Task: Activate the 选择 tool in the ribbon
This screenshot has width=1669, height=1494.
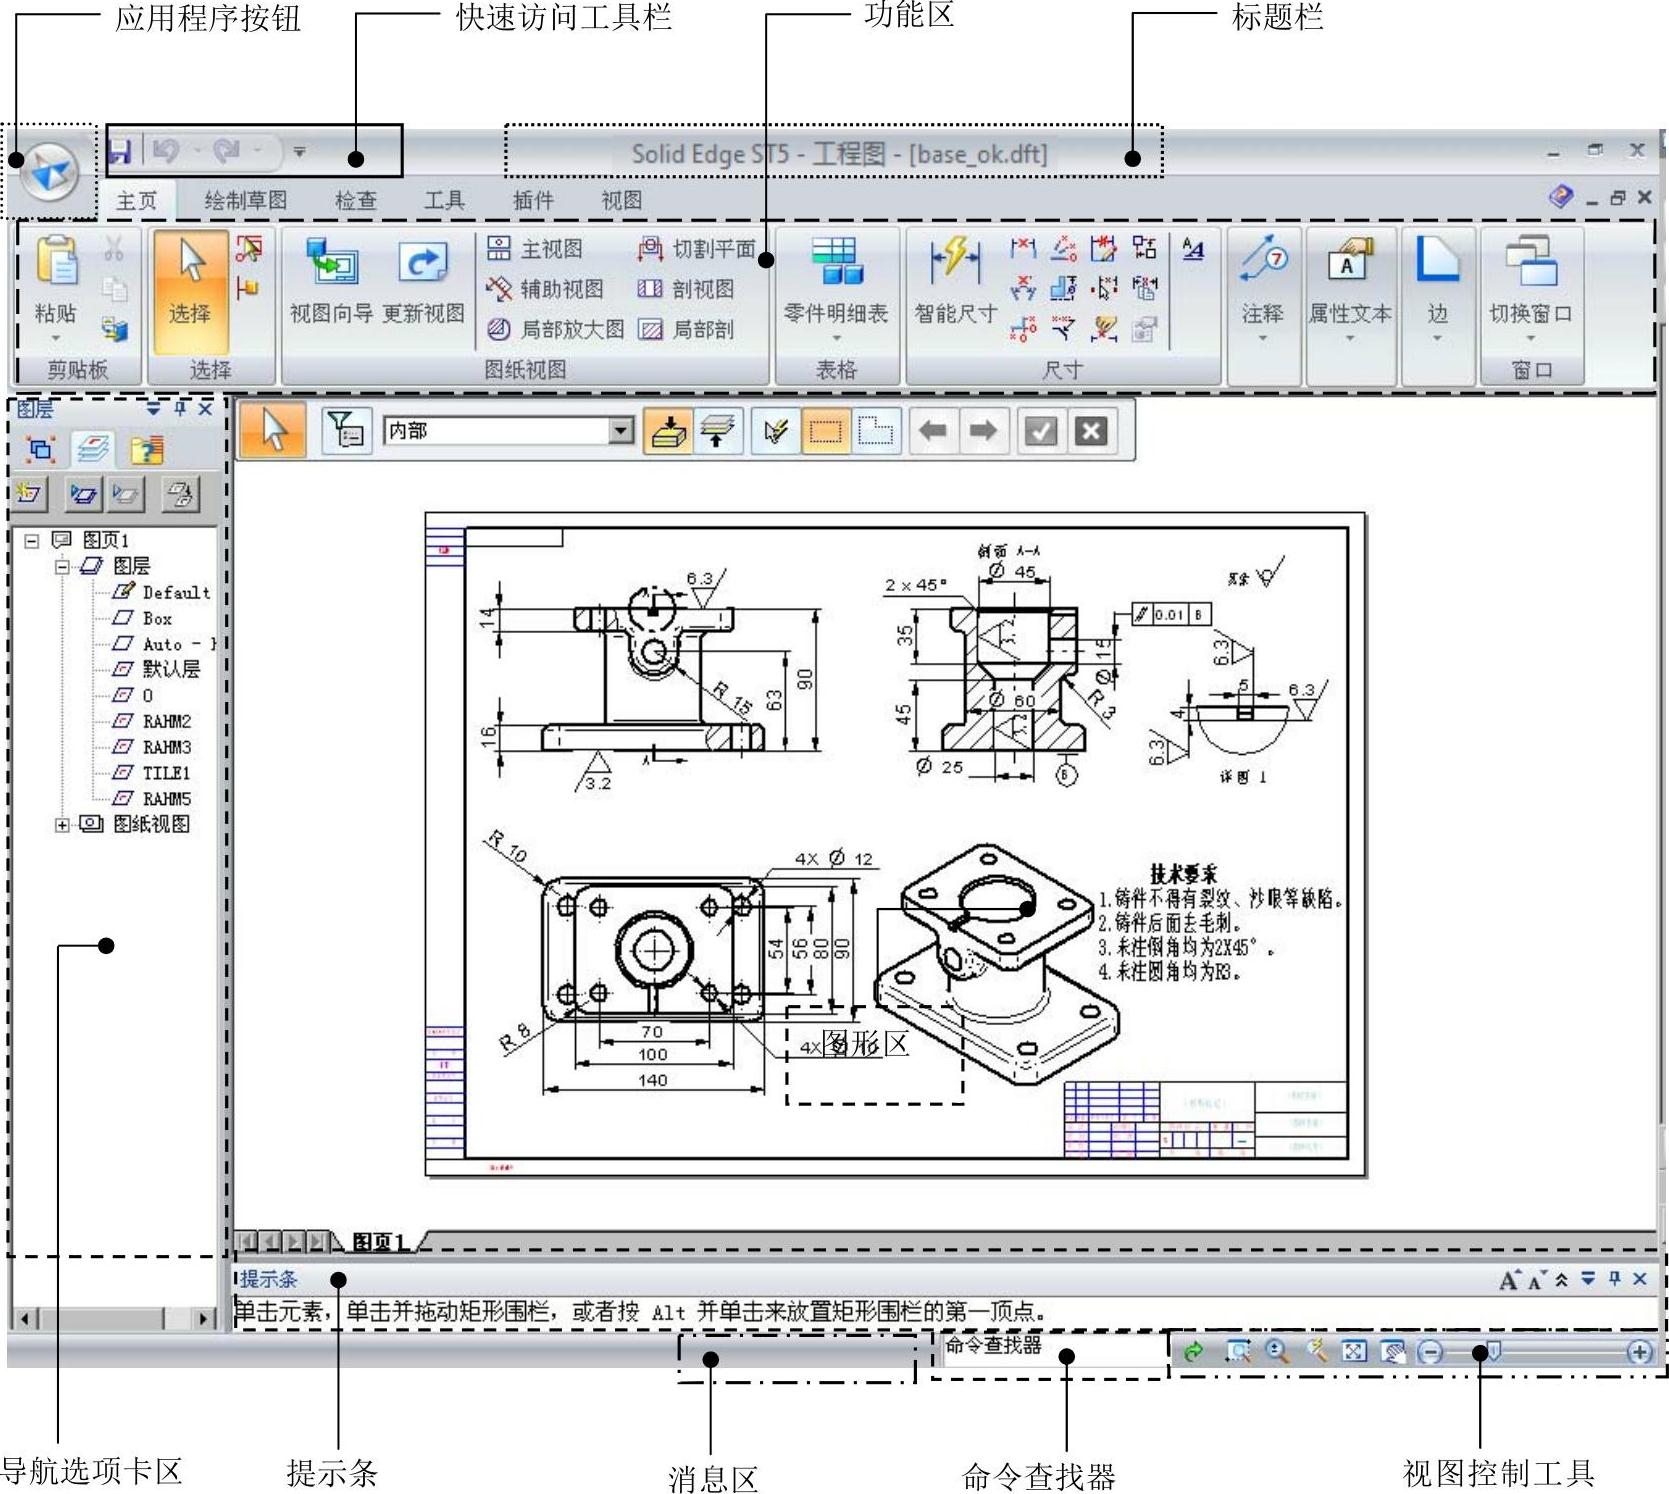Action: click(x=190, y=290)
